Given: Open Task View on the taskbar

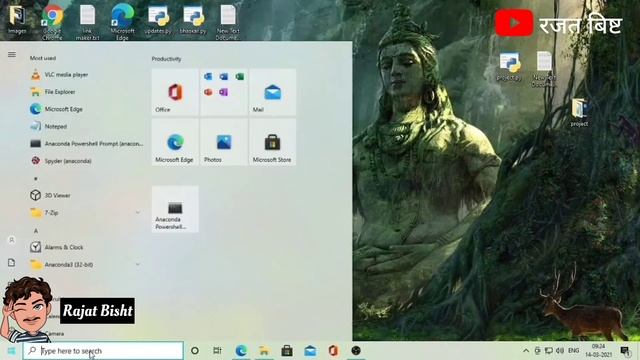Looking at the screenshot, I should coord(217,351).
